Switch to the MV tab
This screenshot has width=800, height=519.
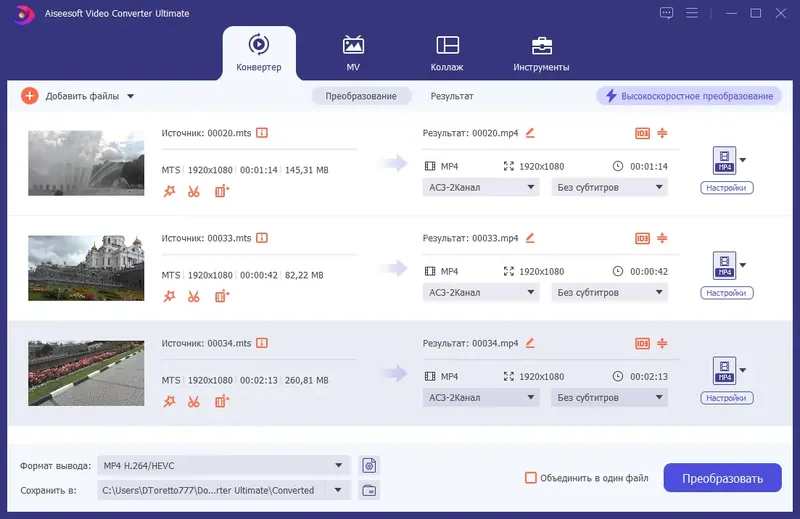pos(353,53)
